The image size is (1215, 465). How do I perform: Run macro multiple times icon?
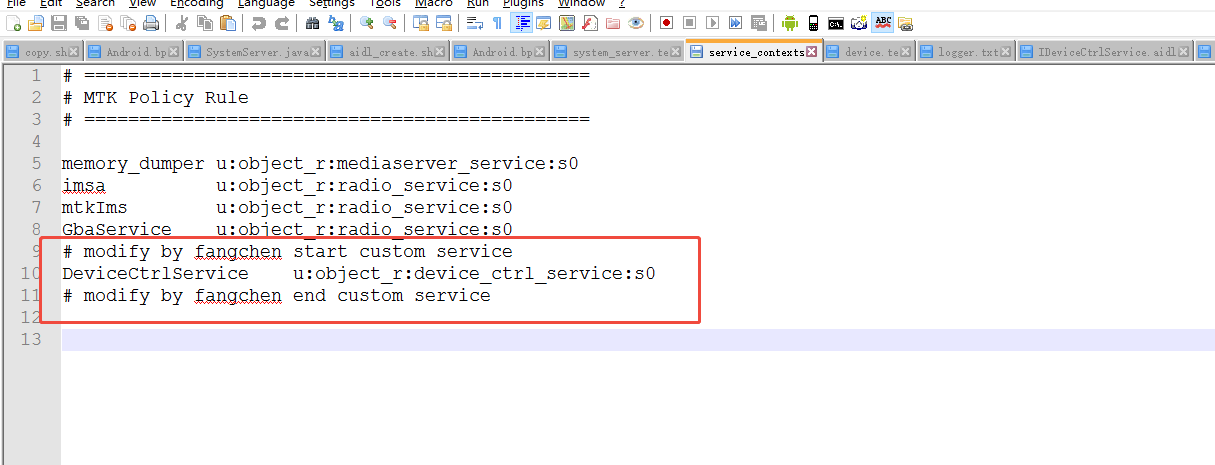point(735,22)
